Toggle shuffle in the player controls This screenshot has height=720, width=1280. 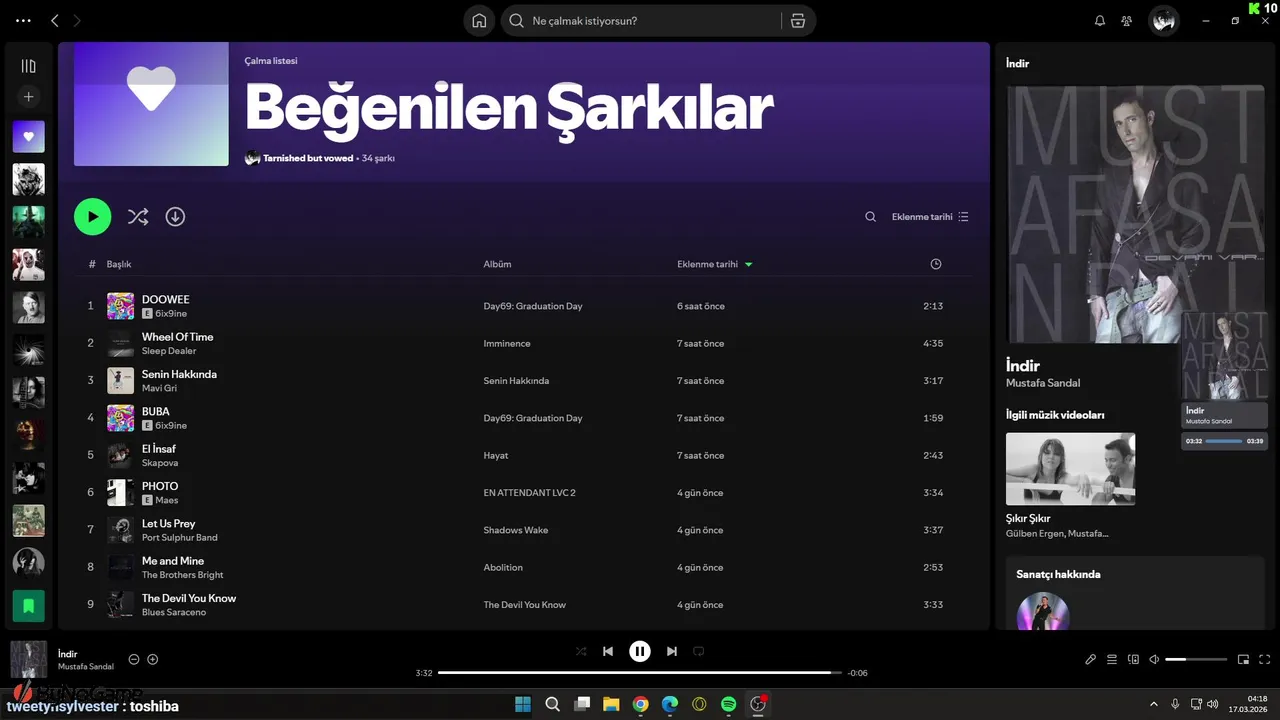click(581, 651)
